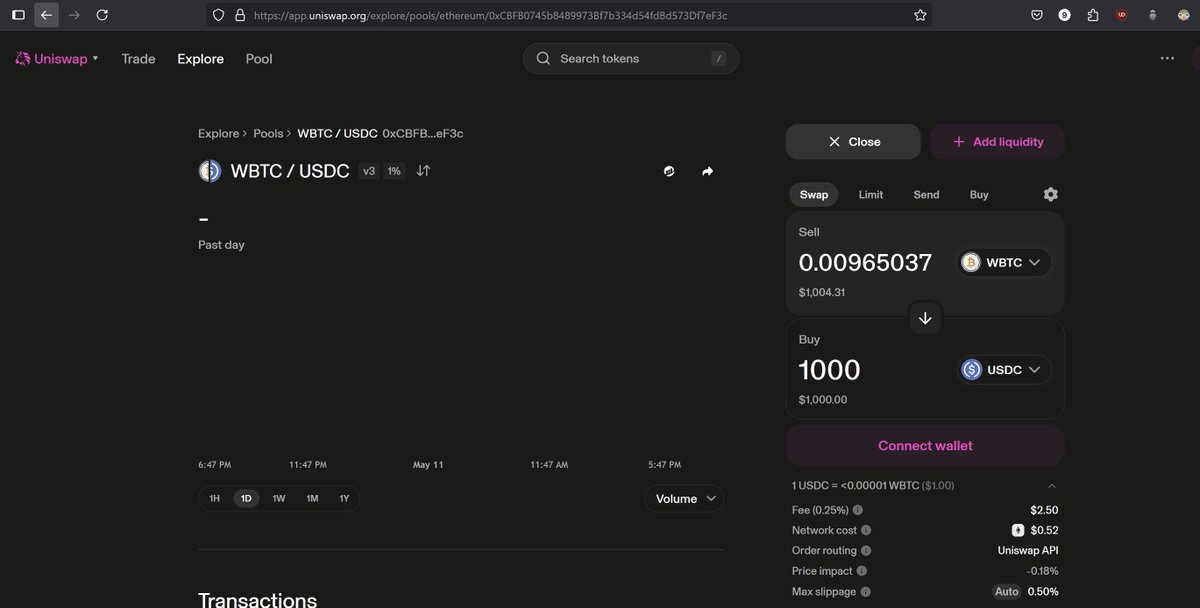
Task: Open the USDC buy token selector
Action: pyautogui.click(x=1004, y=369)
